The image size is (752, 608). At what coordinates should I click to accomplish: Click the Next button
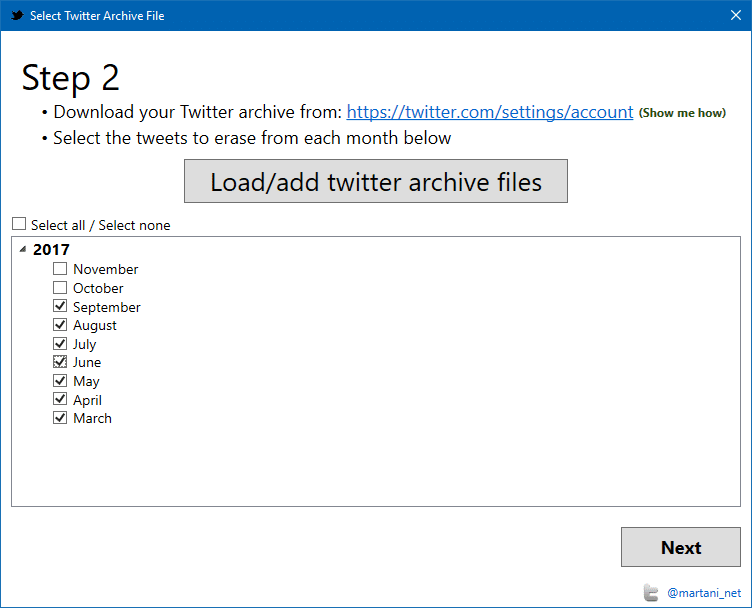coord(681,547)
